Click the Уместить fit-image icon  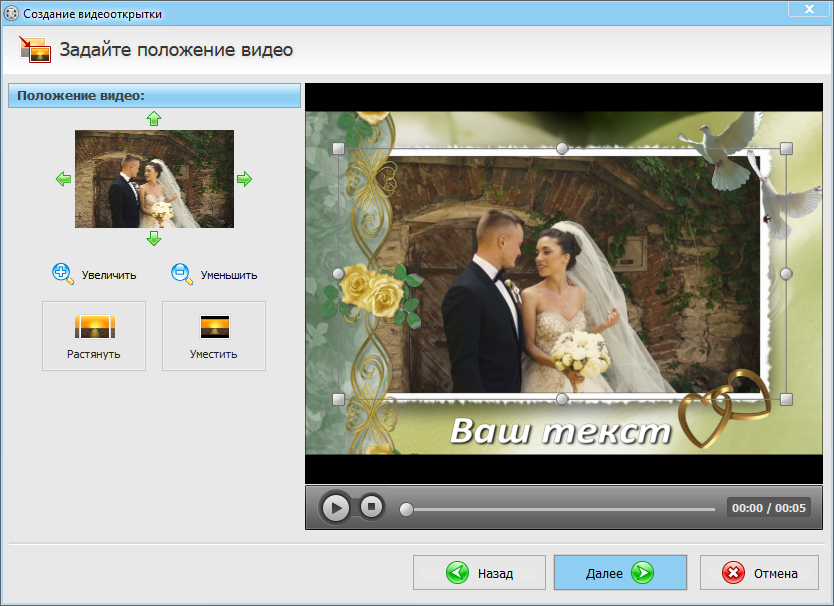point(213,325)
